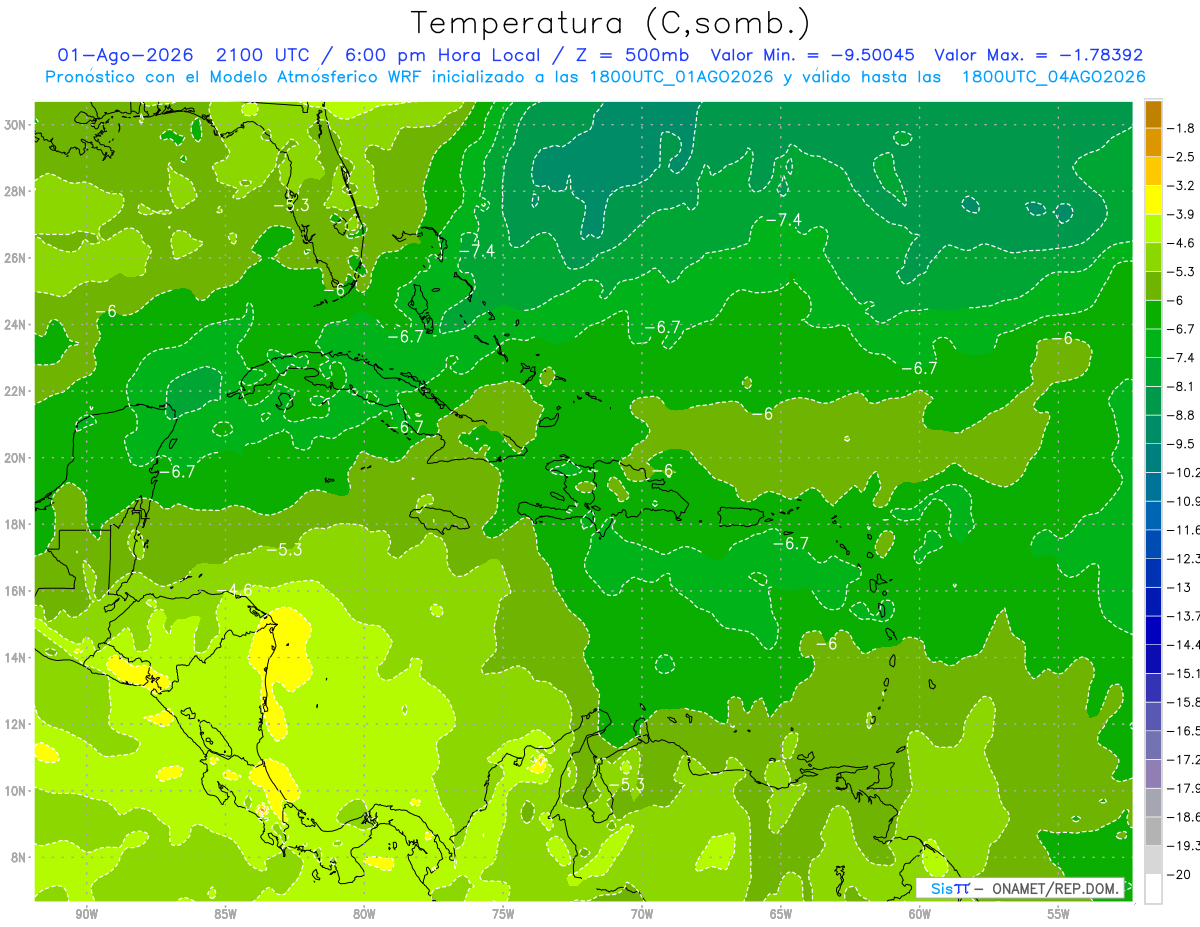This screenshot has height=927, width=1200.
Task: Click the '1800UTC_01AGO2026' initialization text
Action: point(681,77)
